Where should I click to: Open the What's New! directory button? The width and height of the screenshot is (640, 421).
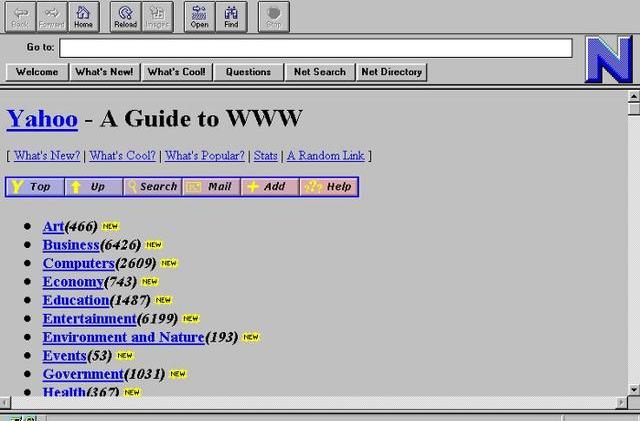tap(104, 72)
